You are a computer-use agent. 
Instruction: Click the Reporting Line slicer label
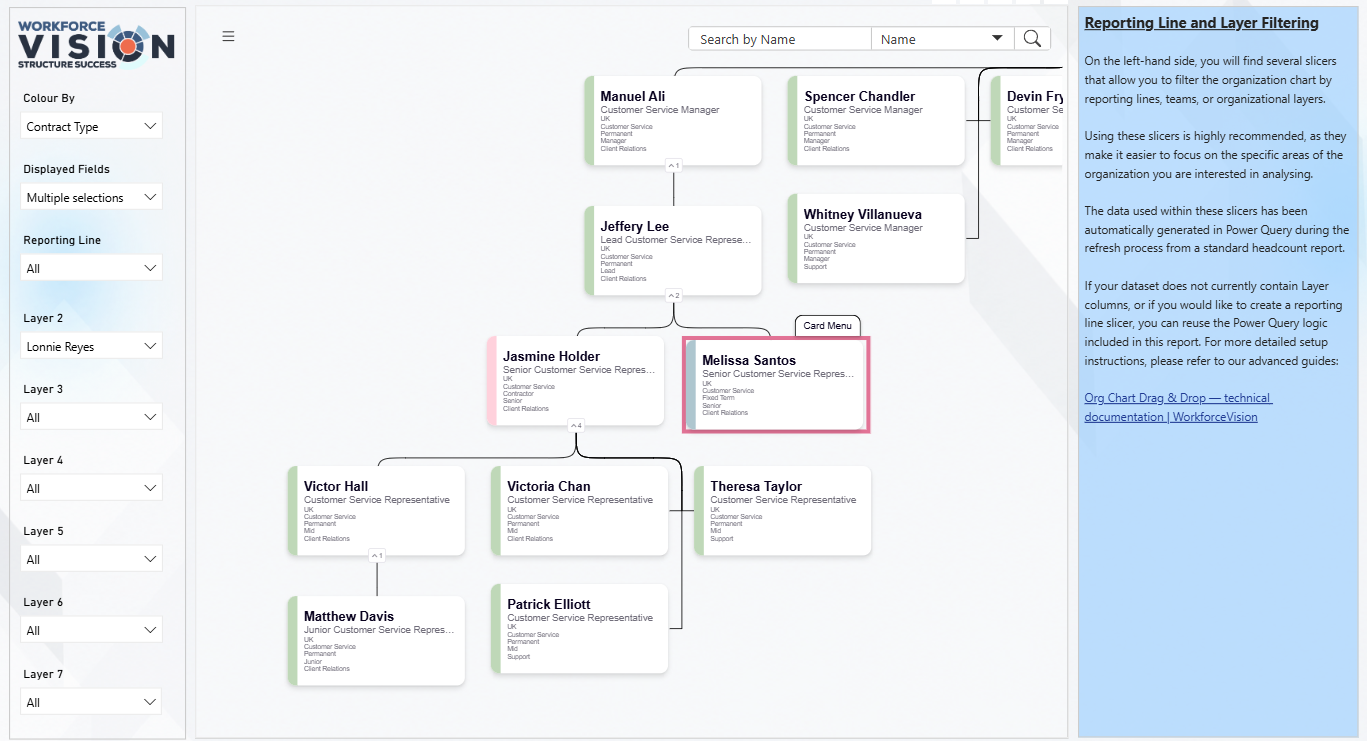(63, 240)
